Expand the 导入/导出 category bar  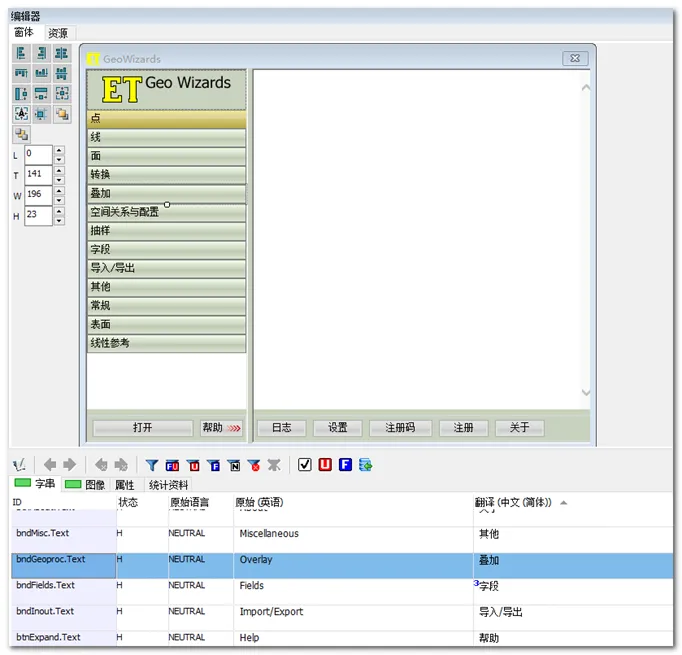click(167, 268)
